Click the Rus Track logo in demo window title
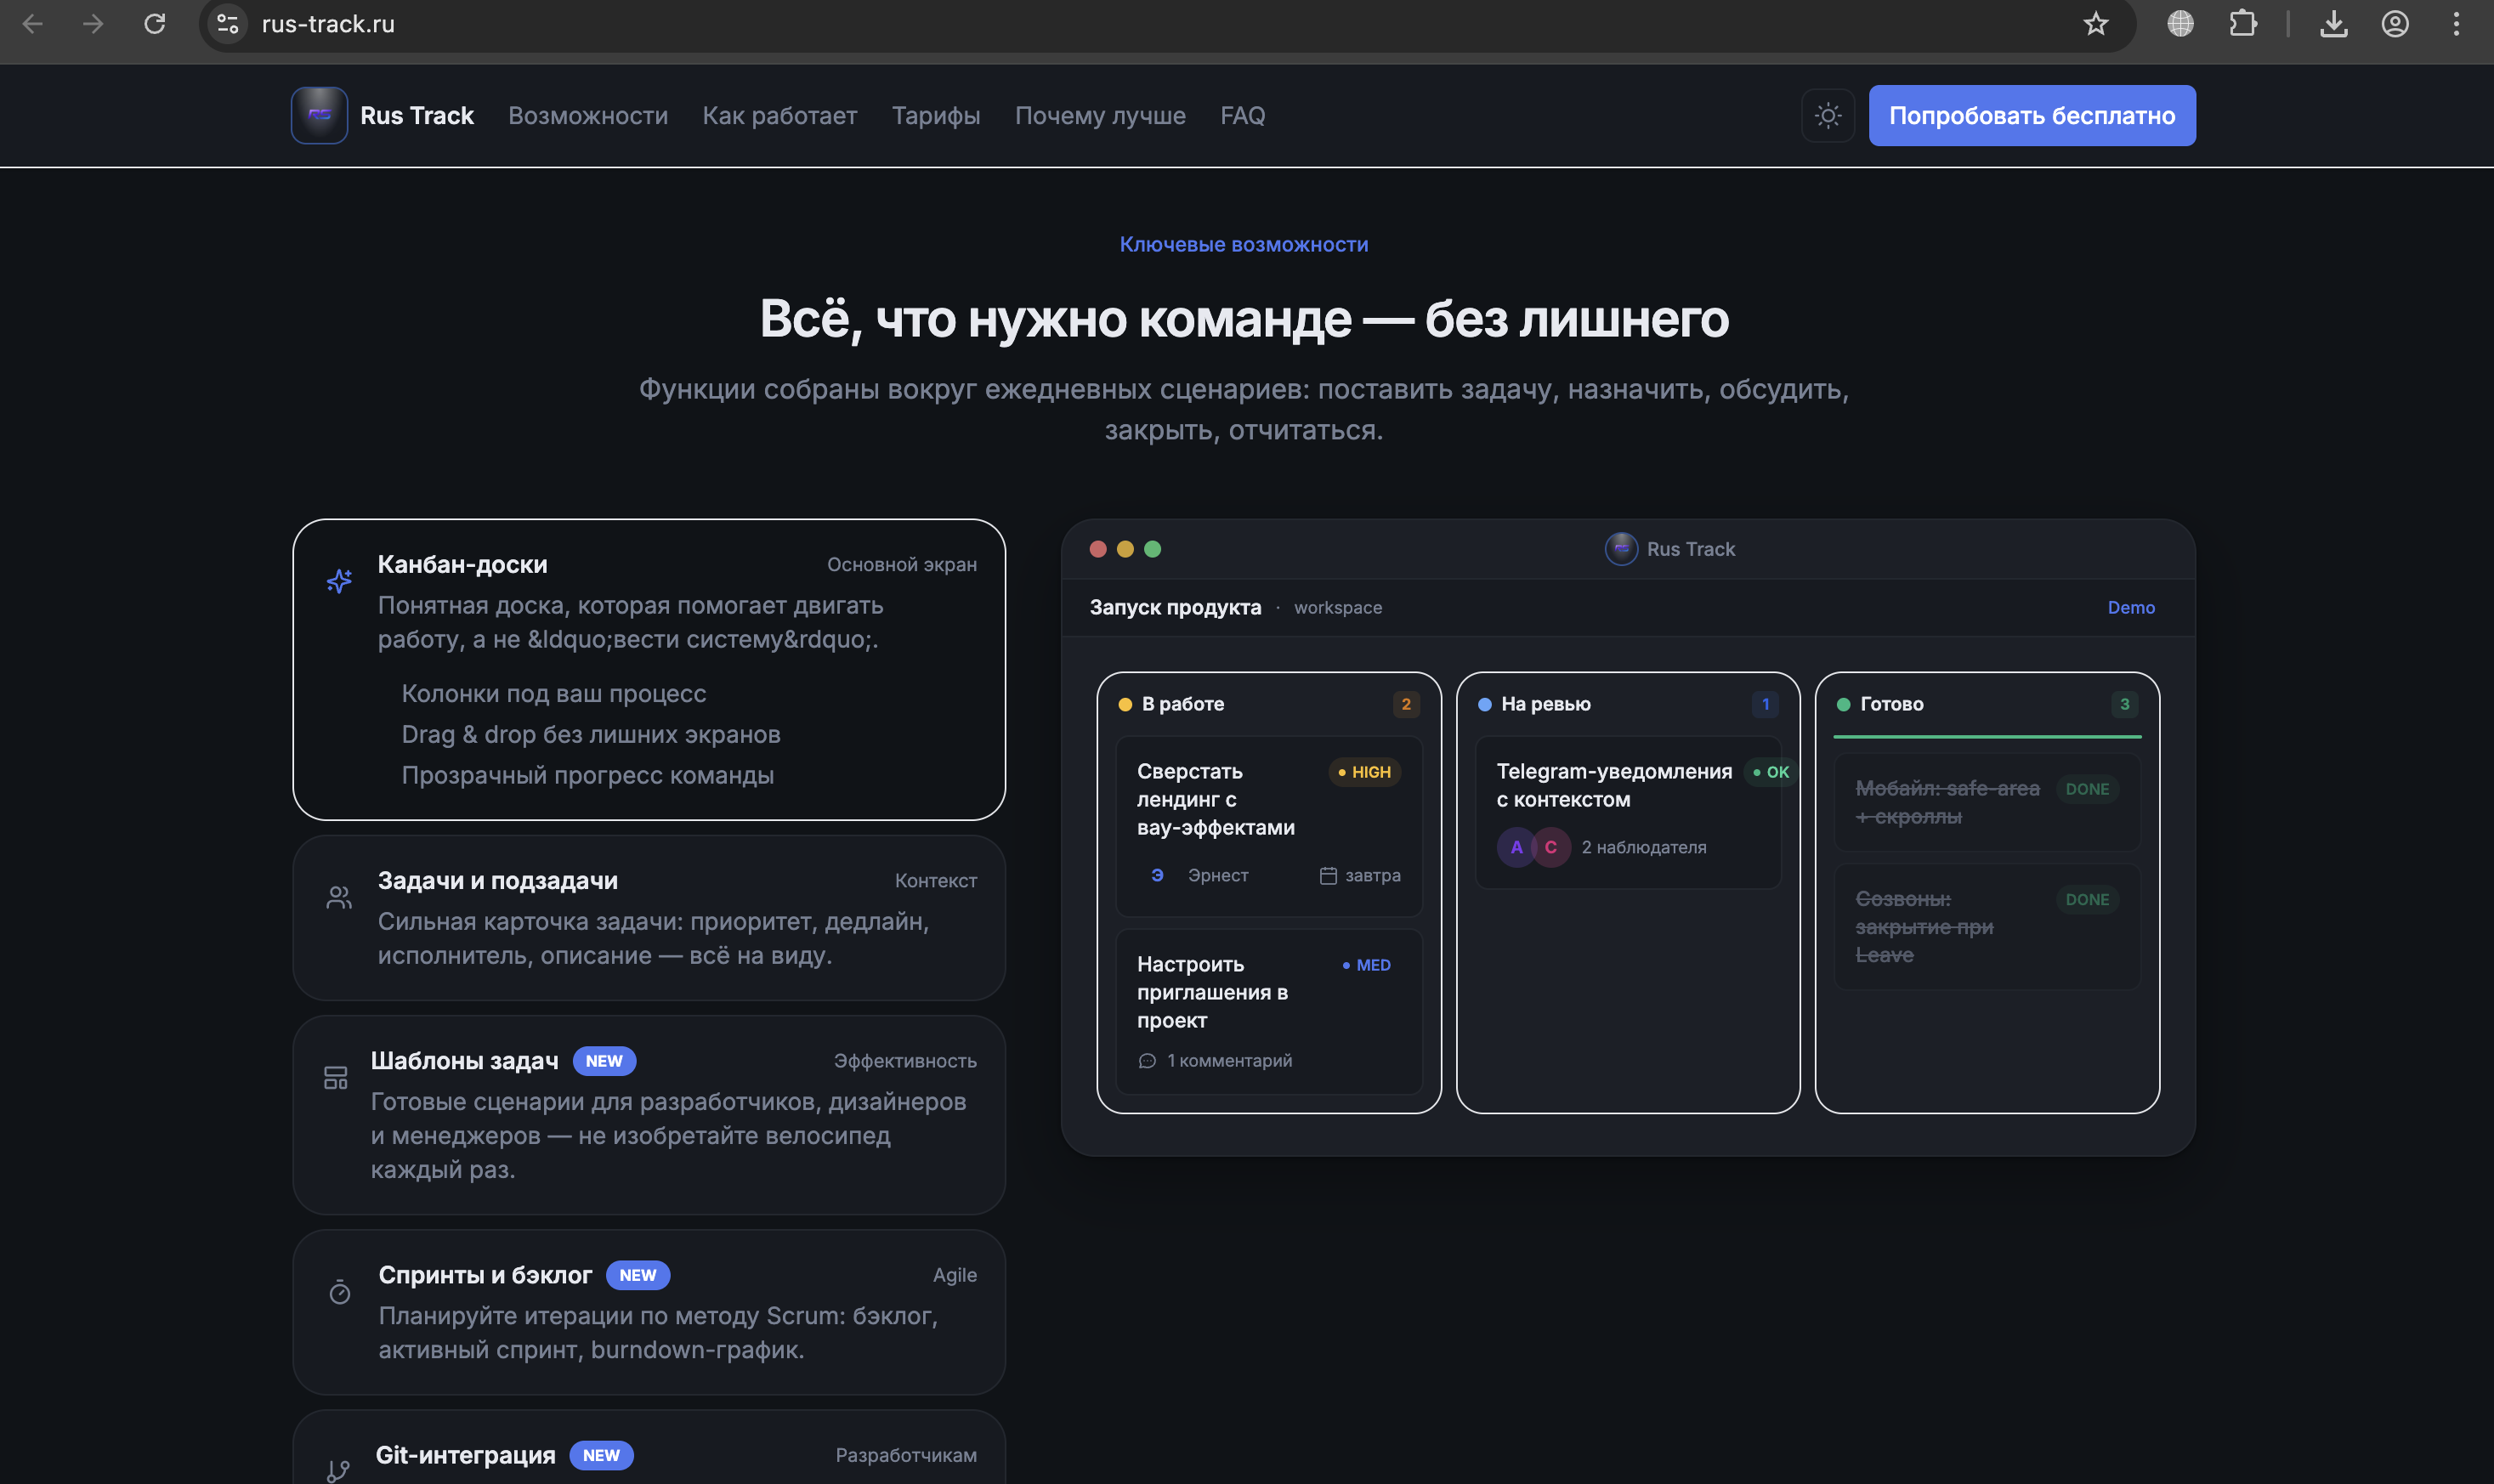The height and width of the screenshot is (1484, 2494). tap(1621, 549)
